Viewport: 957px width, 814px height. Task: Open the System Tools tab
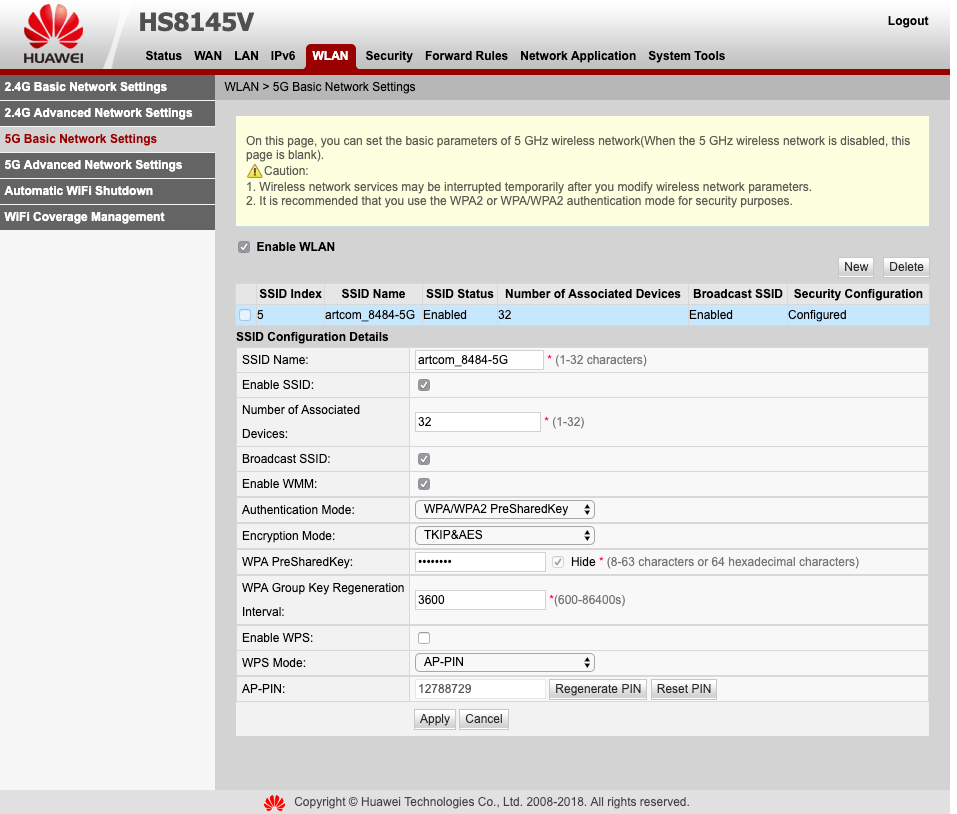point(687,56)
